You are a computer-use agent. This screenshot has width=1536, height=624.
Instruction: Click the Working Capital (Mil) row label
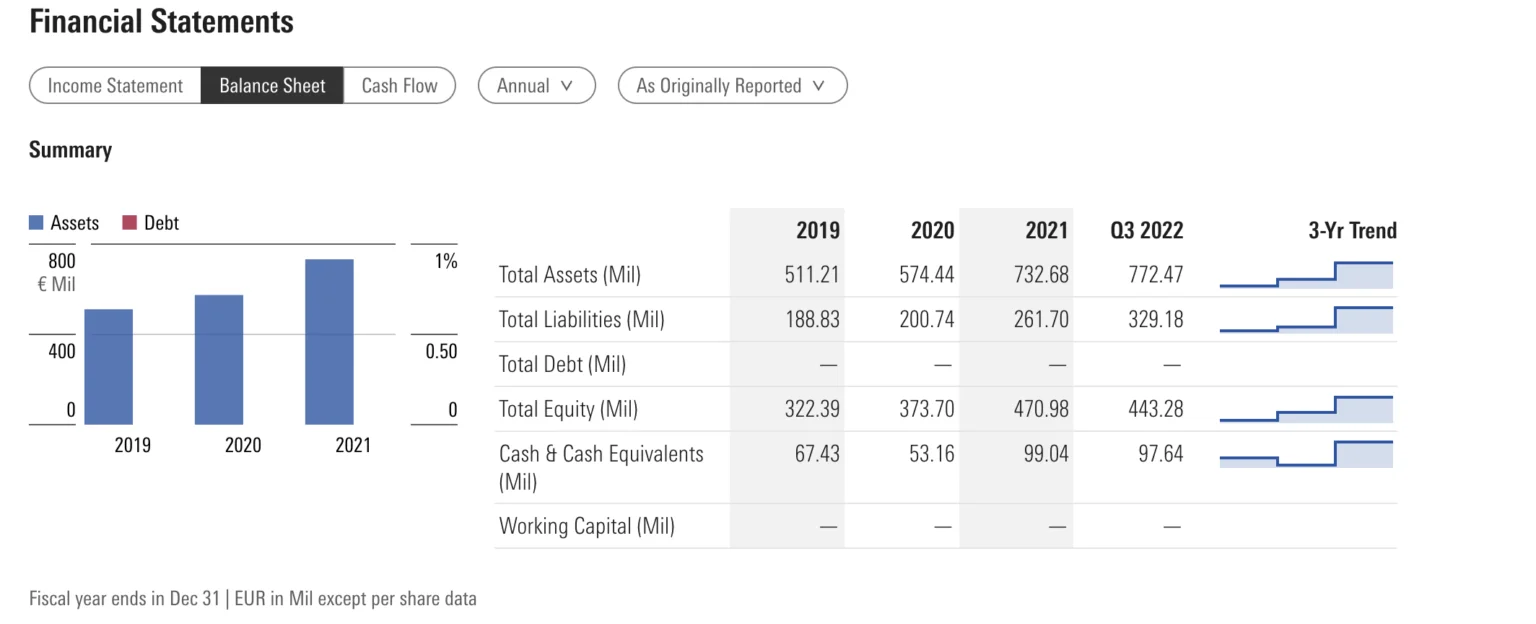[x=586, y=526]
